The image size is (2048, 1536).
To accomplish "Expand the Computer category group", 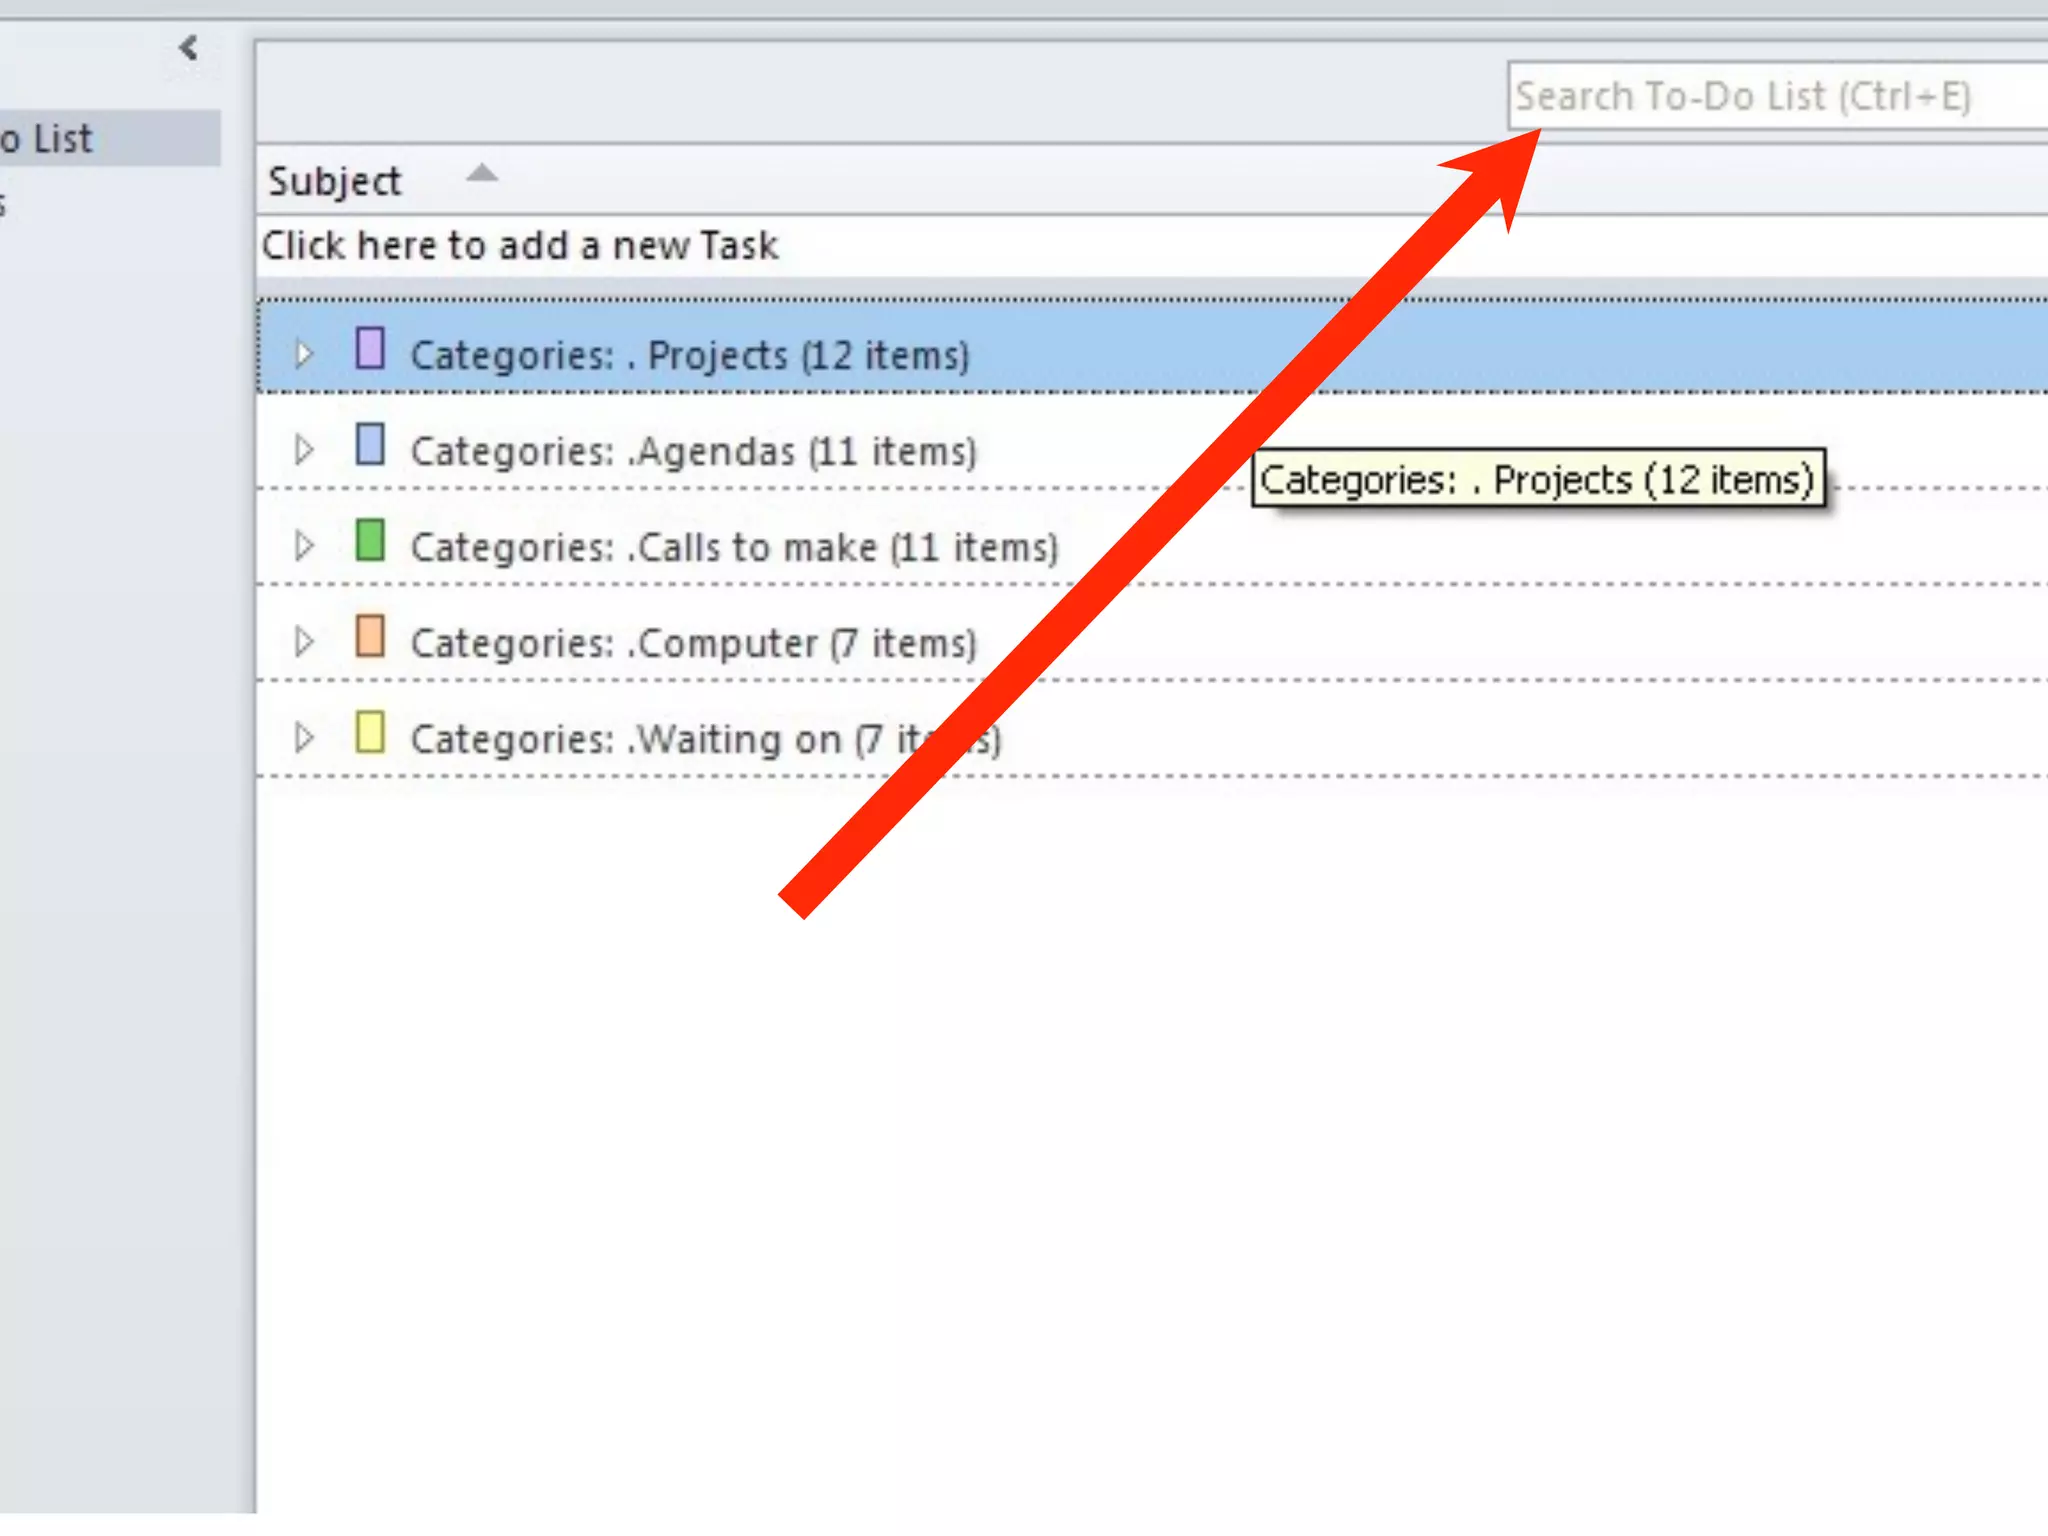I will pos(304,642).
